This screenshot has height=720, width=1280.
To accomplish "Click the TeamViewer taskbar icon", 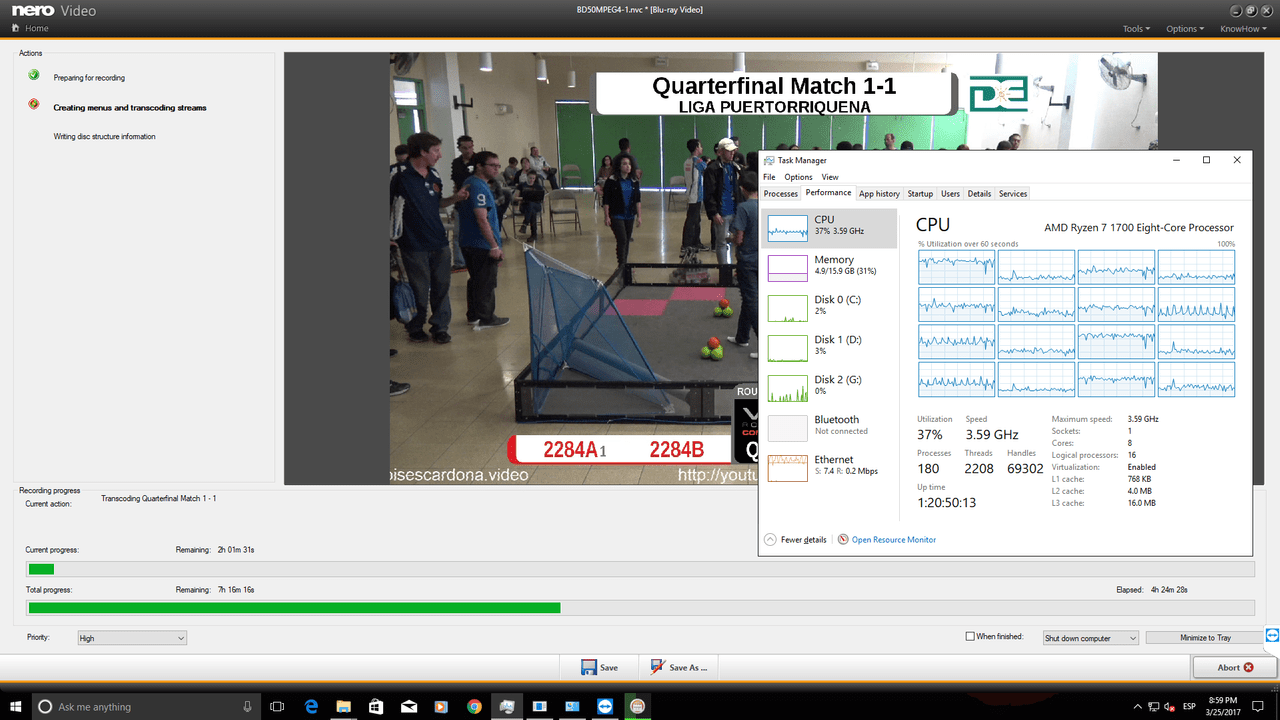I will [x=603, y=706].
